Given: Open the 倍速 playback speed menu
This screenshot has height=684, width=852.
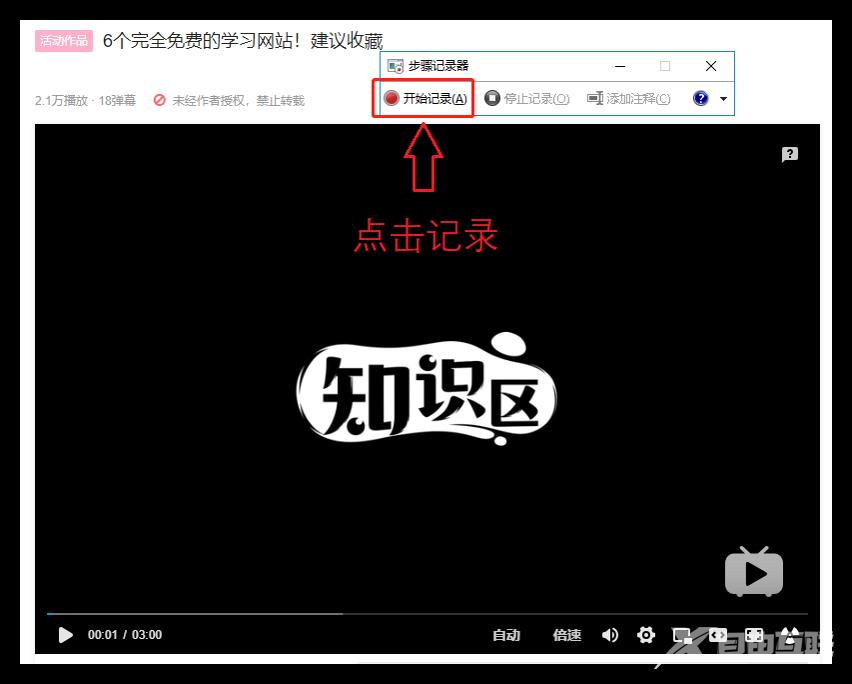Looking at the screenshot, I should coord(567,635).
